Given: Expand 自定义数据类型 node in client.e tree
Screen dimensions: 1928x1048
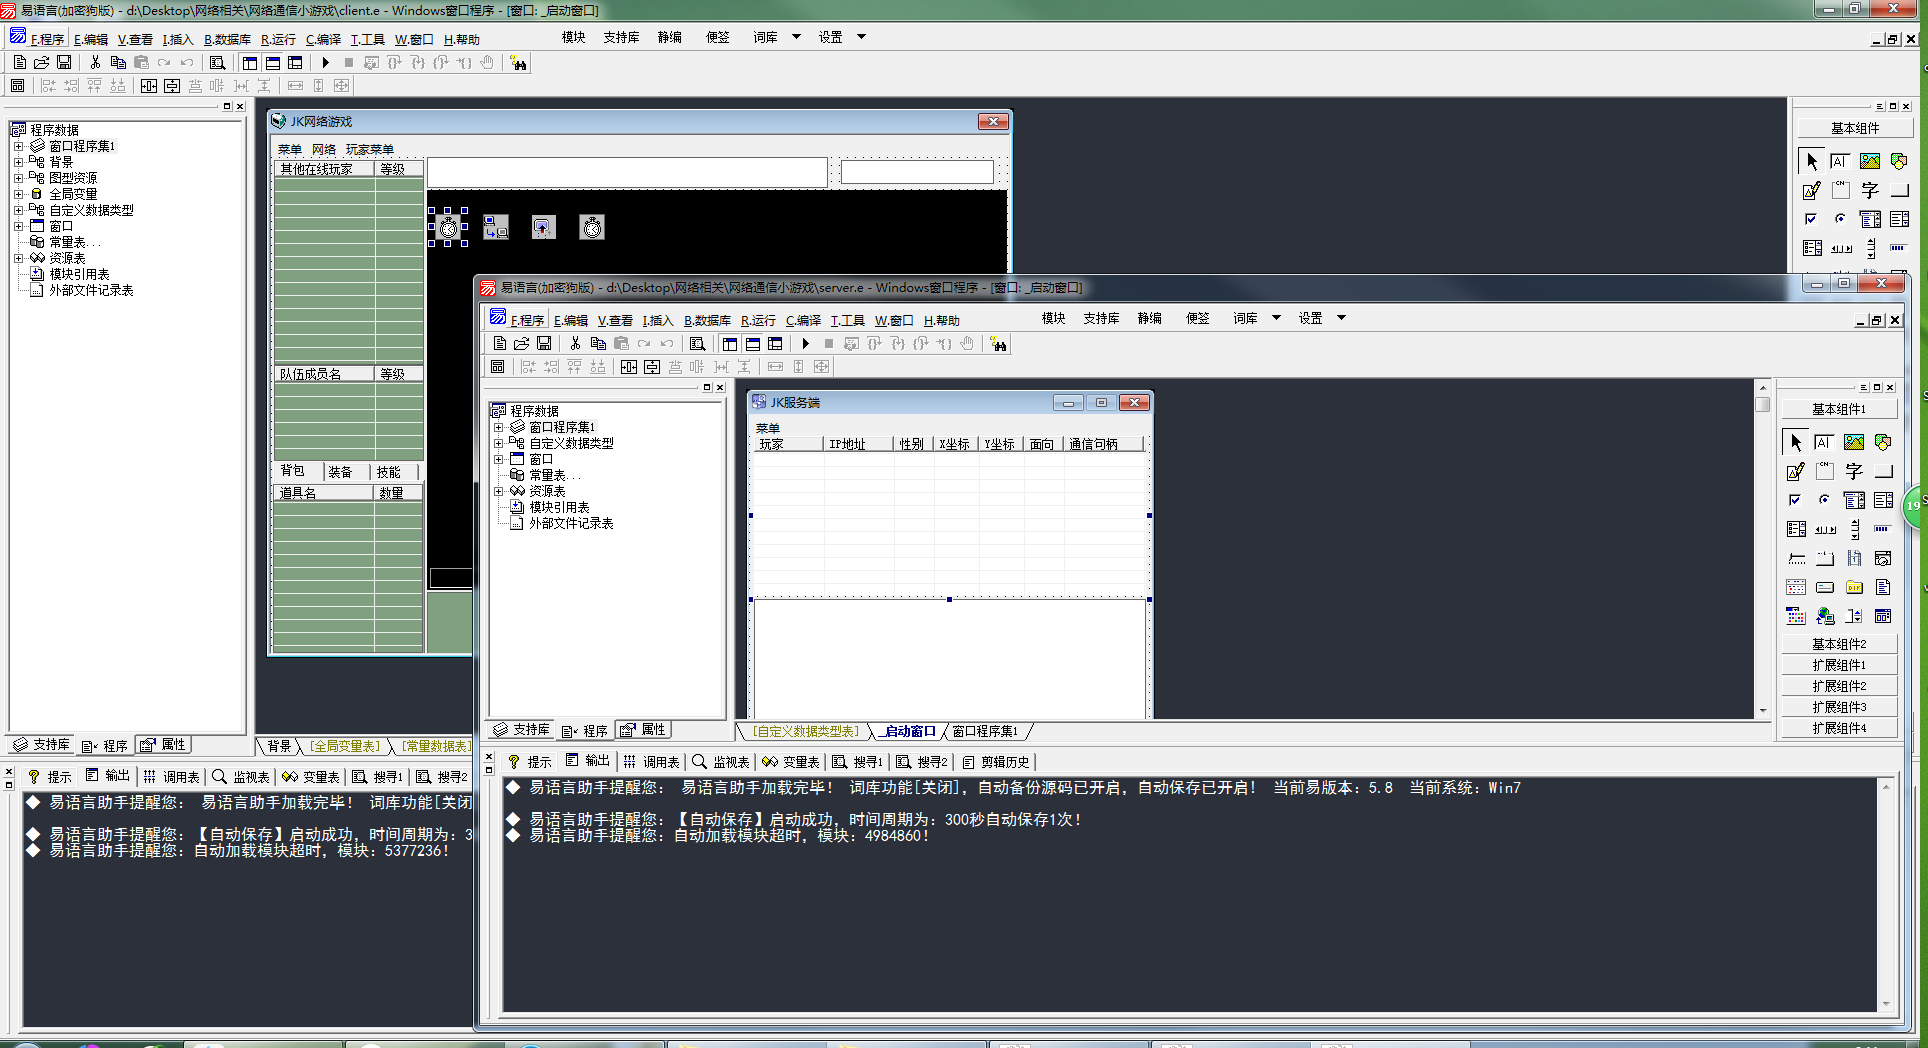Looking at the screenshot, I should click(18, 210).
